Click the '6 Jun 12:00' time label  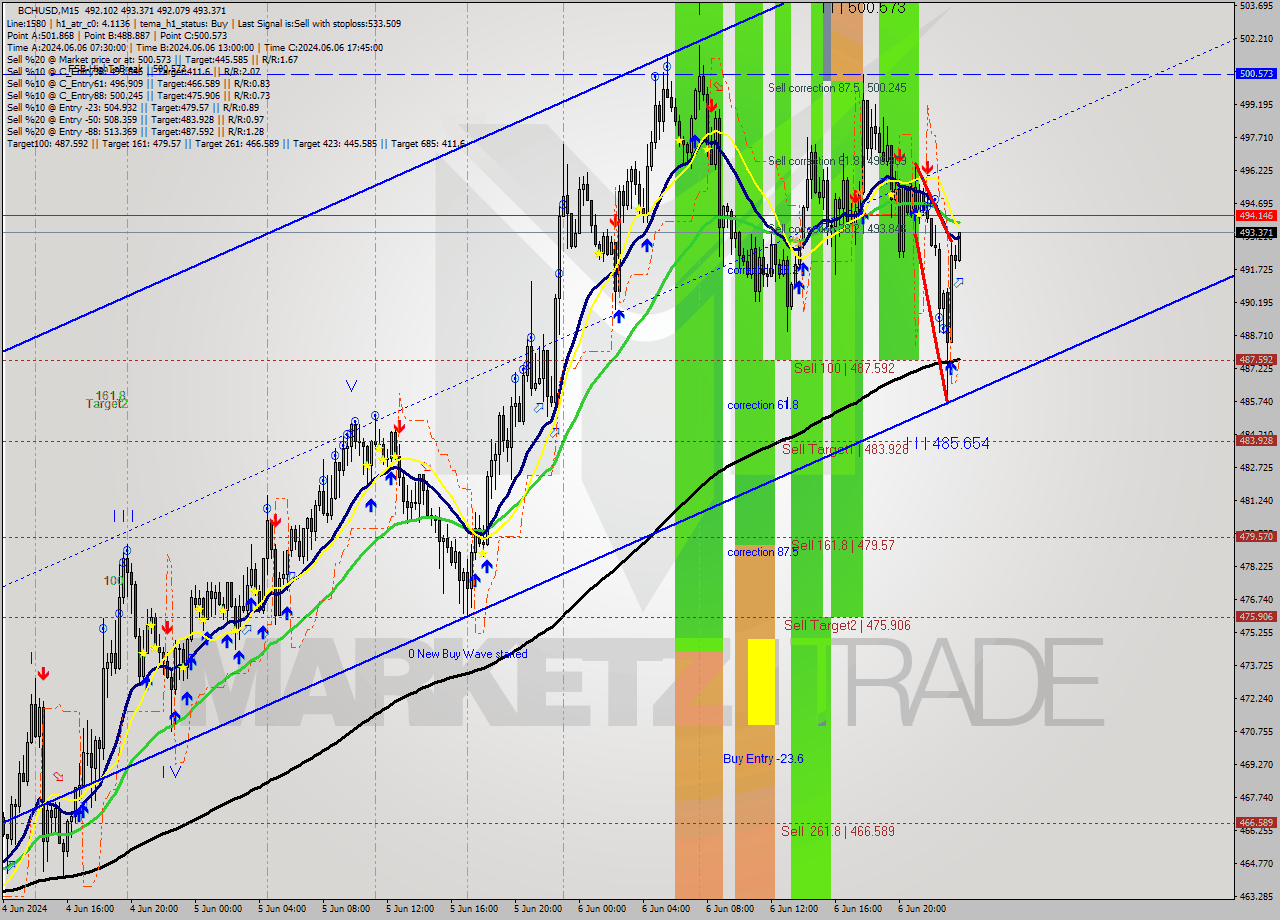[x=793, y=909]
